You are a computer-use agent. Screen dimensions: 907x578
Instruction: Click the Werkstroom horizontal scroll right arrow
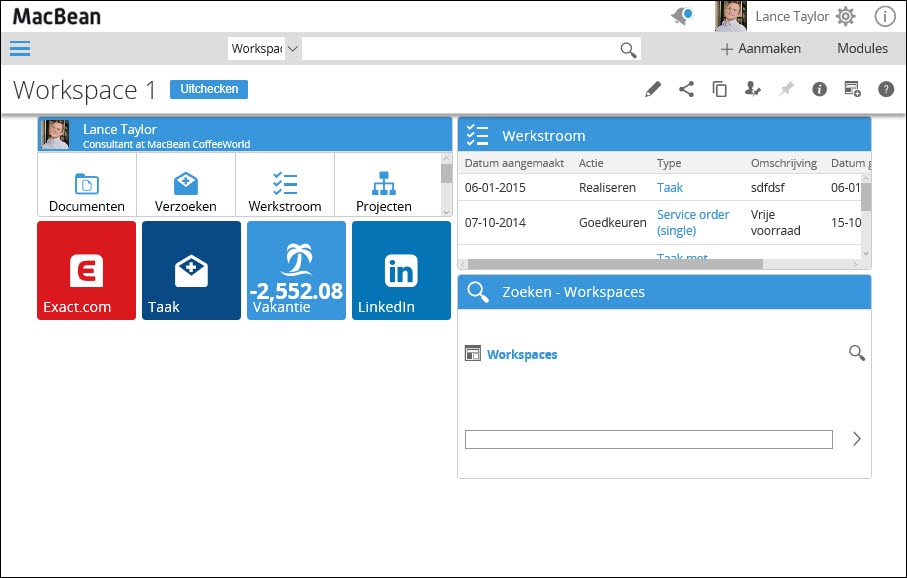pyautogui.click(x=856, y=264)
